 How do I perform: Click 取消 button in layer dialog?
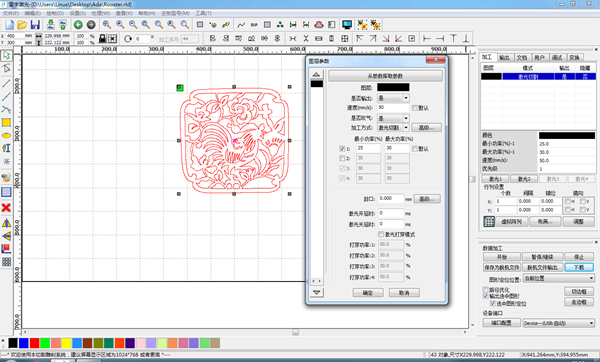pos(404,292)
